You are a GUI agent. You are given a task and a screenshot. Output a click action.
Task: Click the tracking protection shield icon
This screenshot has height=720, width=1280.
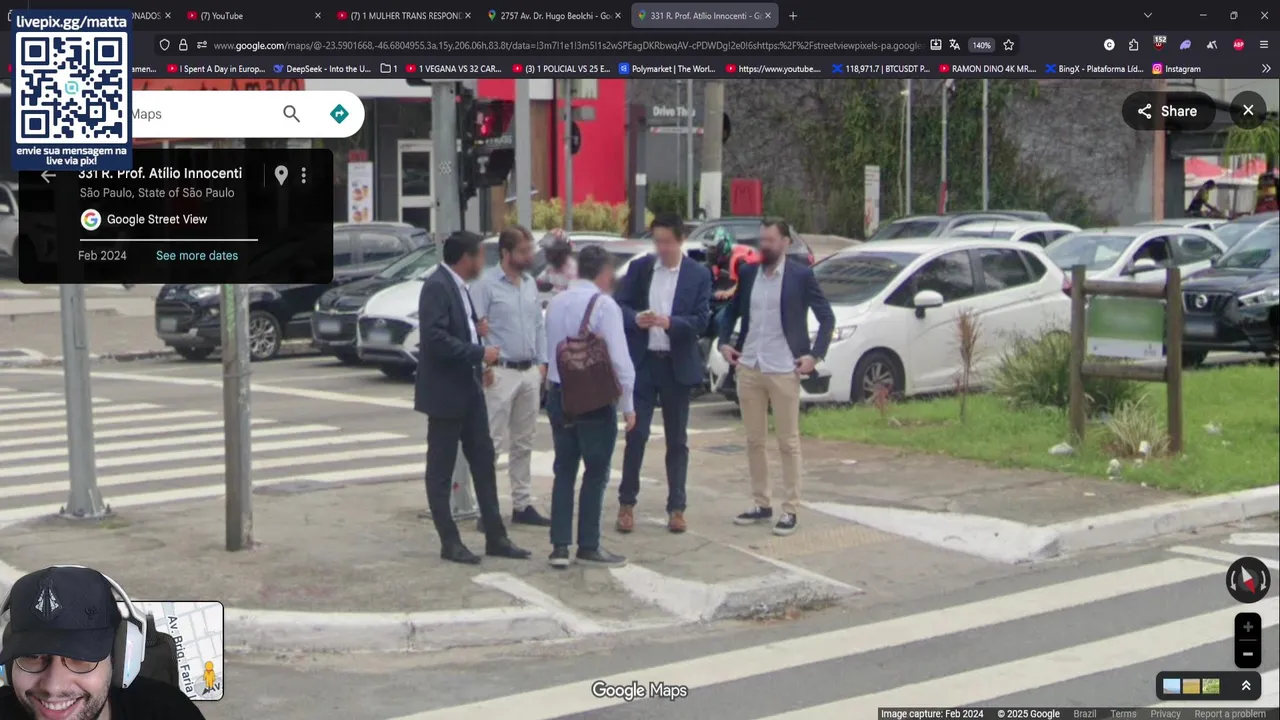(165, 45)
